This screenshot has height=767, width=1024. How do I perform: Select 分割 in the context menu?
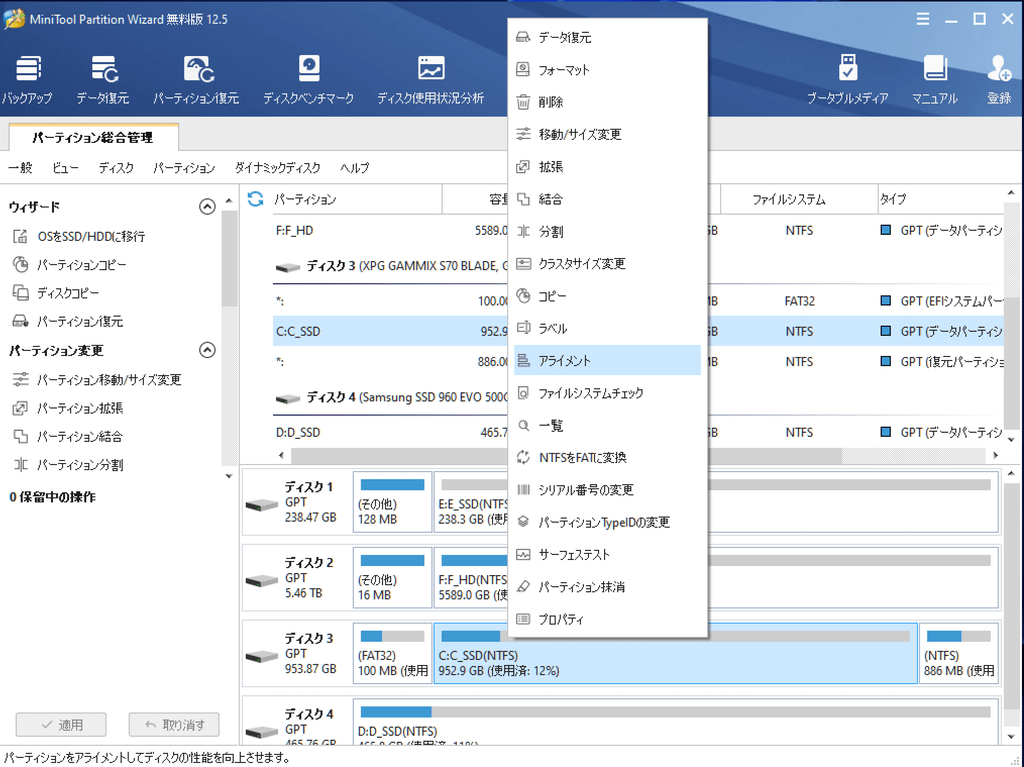607,231
